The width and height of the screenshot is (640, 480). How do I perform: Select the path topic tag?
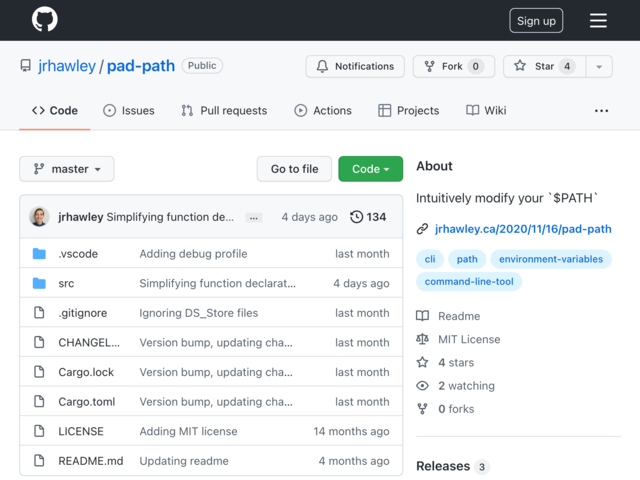(x=467, y=259)
